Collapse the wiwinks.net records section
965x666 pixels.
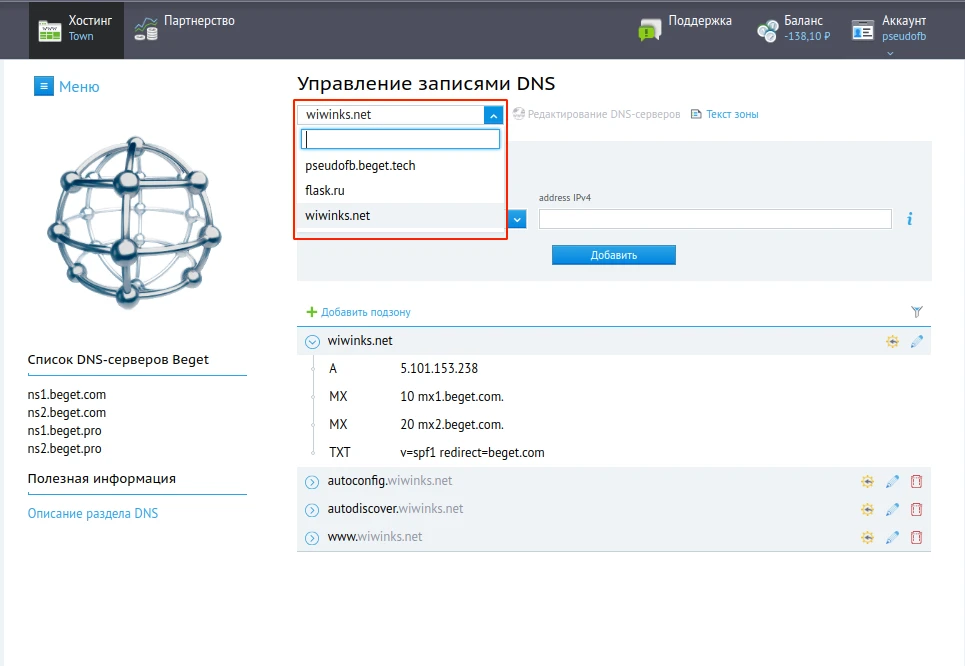pyautogui.click(x=312, y=341)
